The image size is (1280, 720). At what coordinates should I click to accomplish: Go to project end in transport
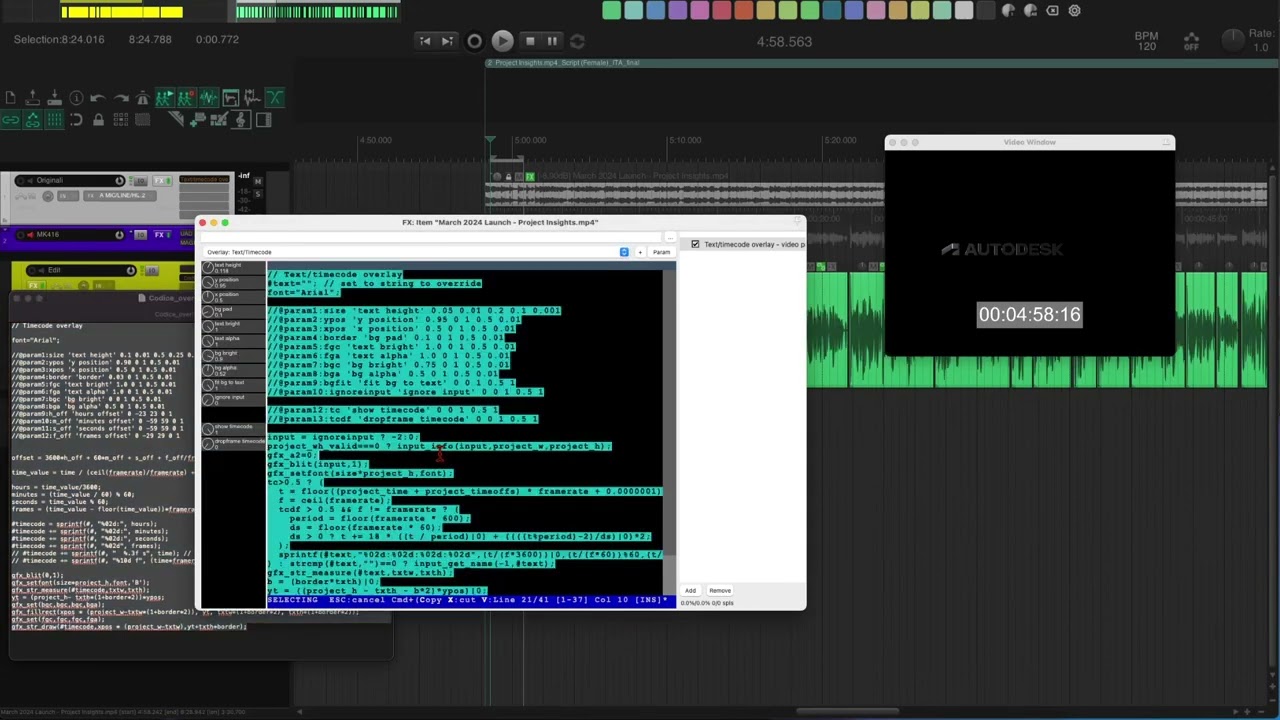pos(447,41)
